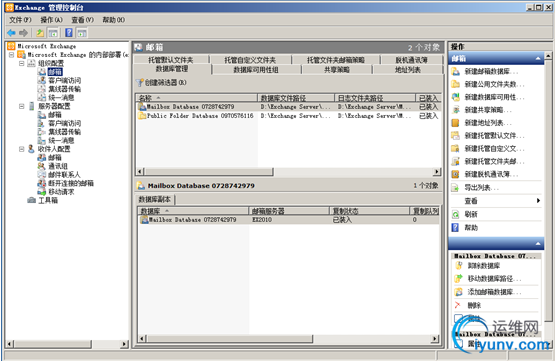This screenshot has width=555, height=361.
Task: Click the 卸除数据库 action link
Action: coord(484,265)
